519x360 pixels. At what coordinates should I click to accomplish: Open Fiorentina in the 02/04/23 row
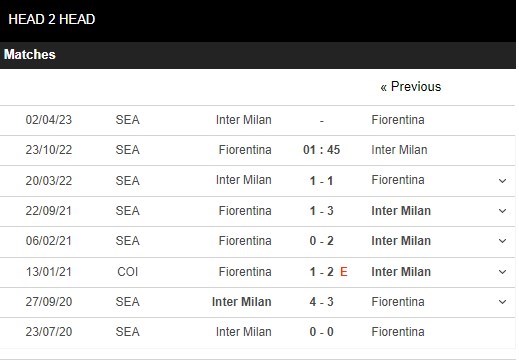tap(398, 120)
